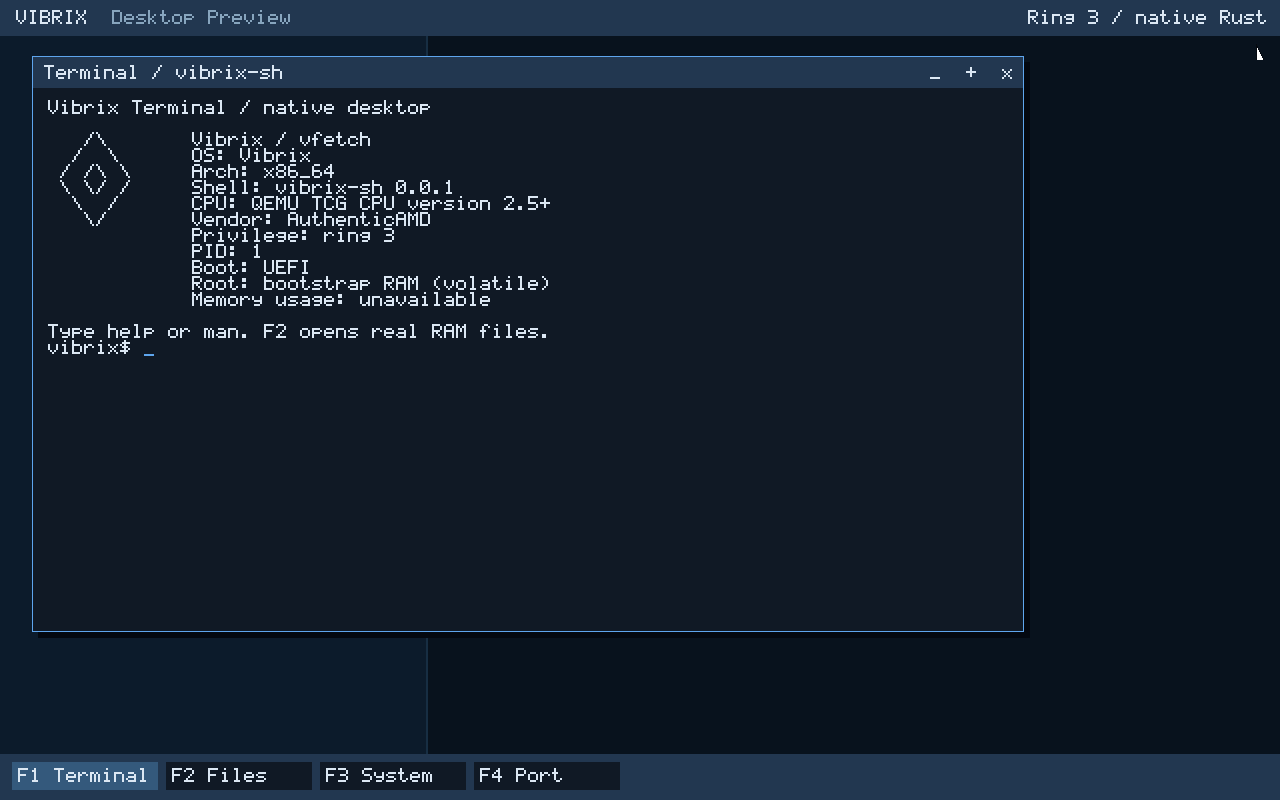The image size is (1280, 800).
Task: Click the Terminal / vibrix-sh title bar
Action: pos(528,73)
